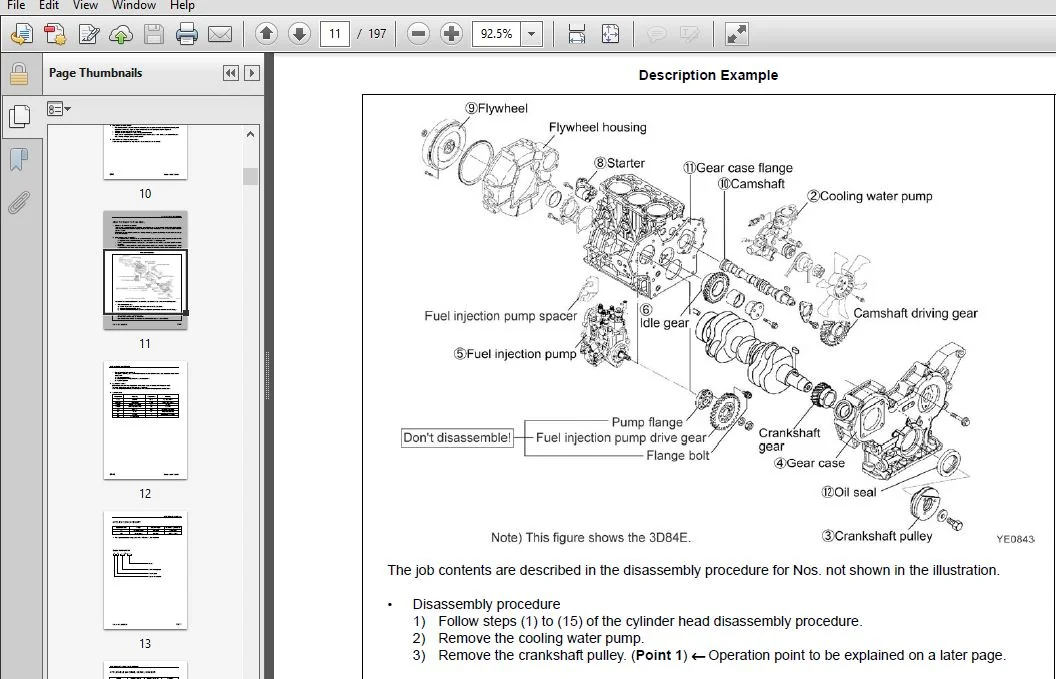Viewport: 1056px width, 679px height.
Task: Click the total pages "197" indicator
Action: (377, 34)
